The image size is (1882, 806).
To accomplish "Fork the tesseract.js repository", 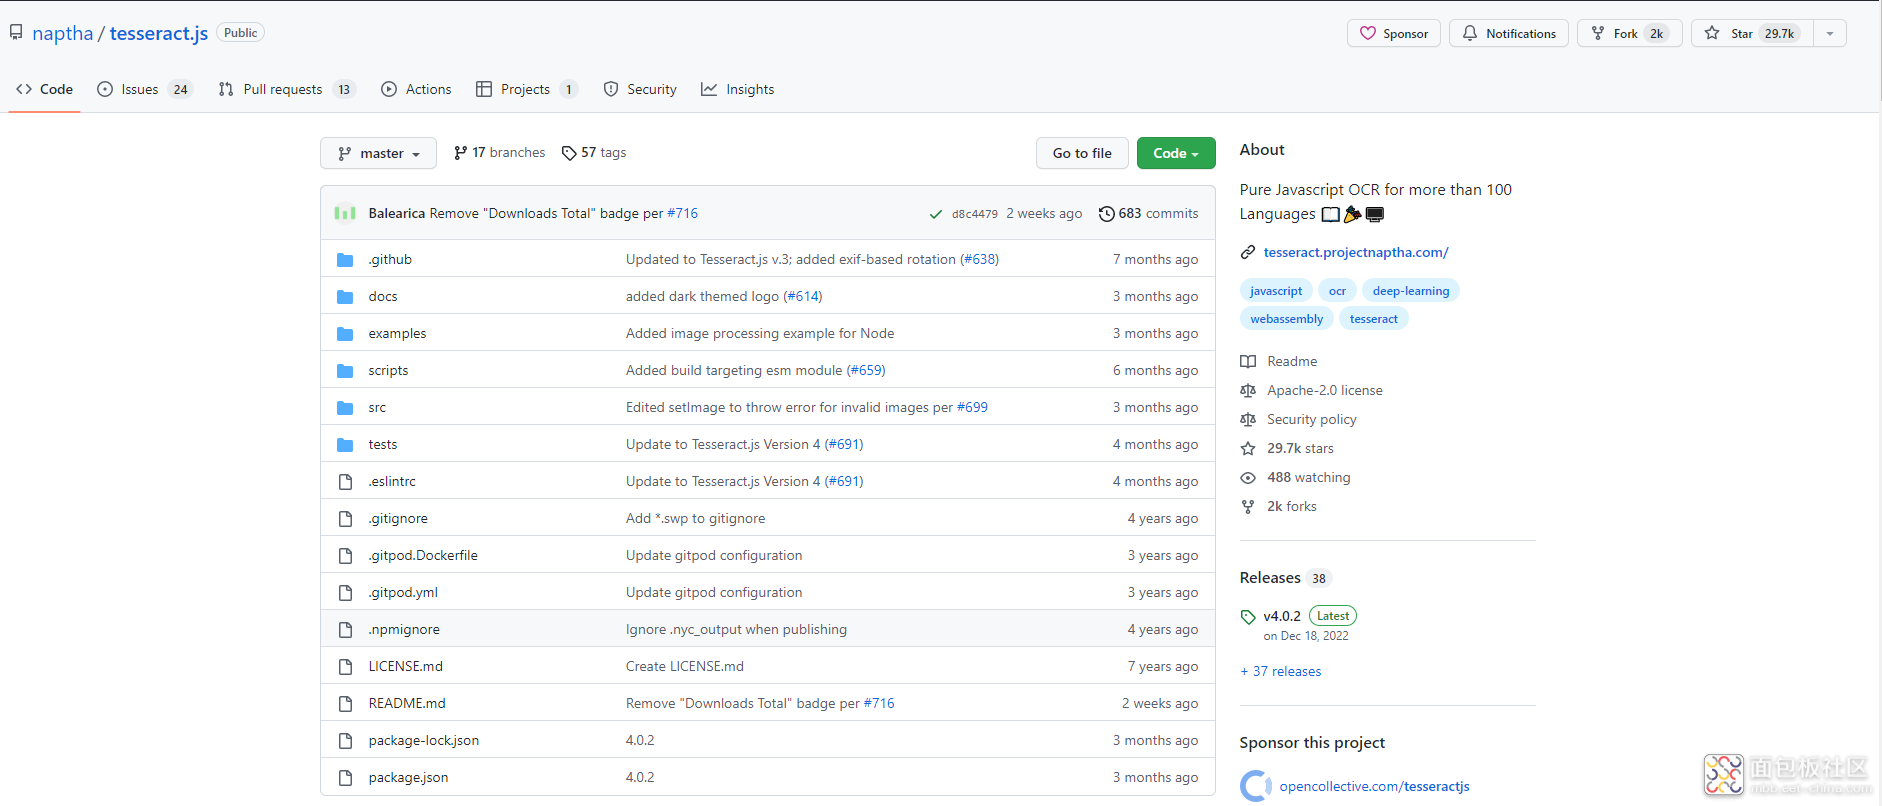I will [1629, 33].
